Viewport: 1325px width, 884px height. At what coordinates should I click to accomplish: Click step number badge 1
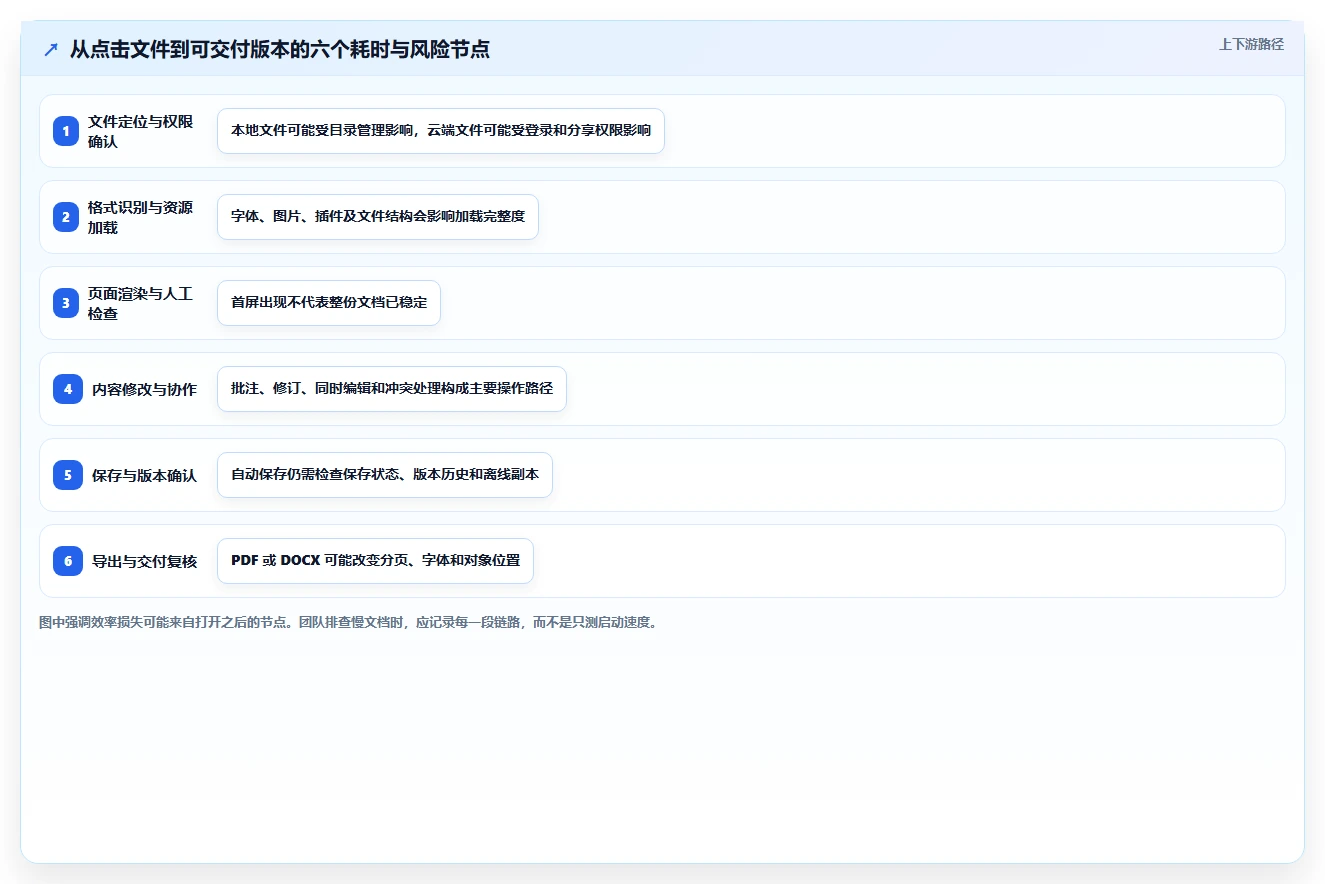pos(66,131)
